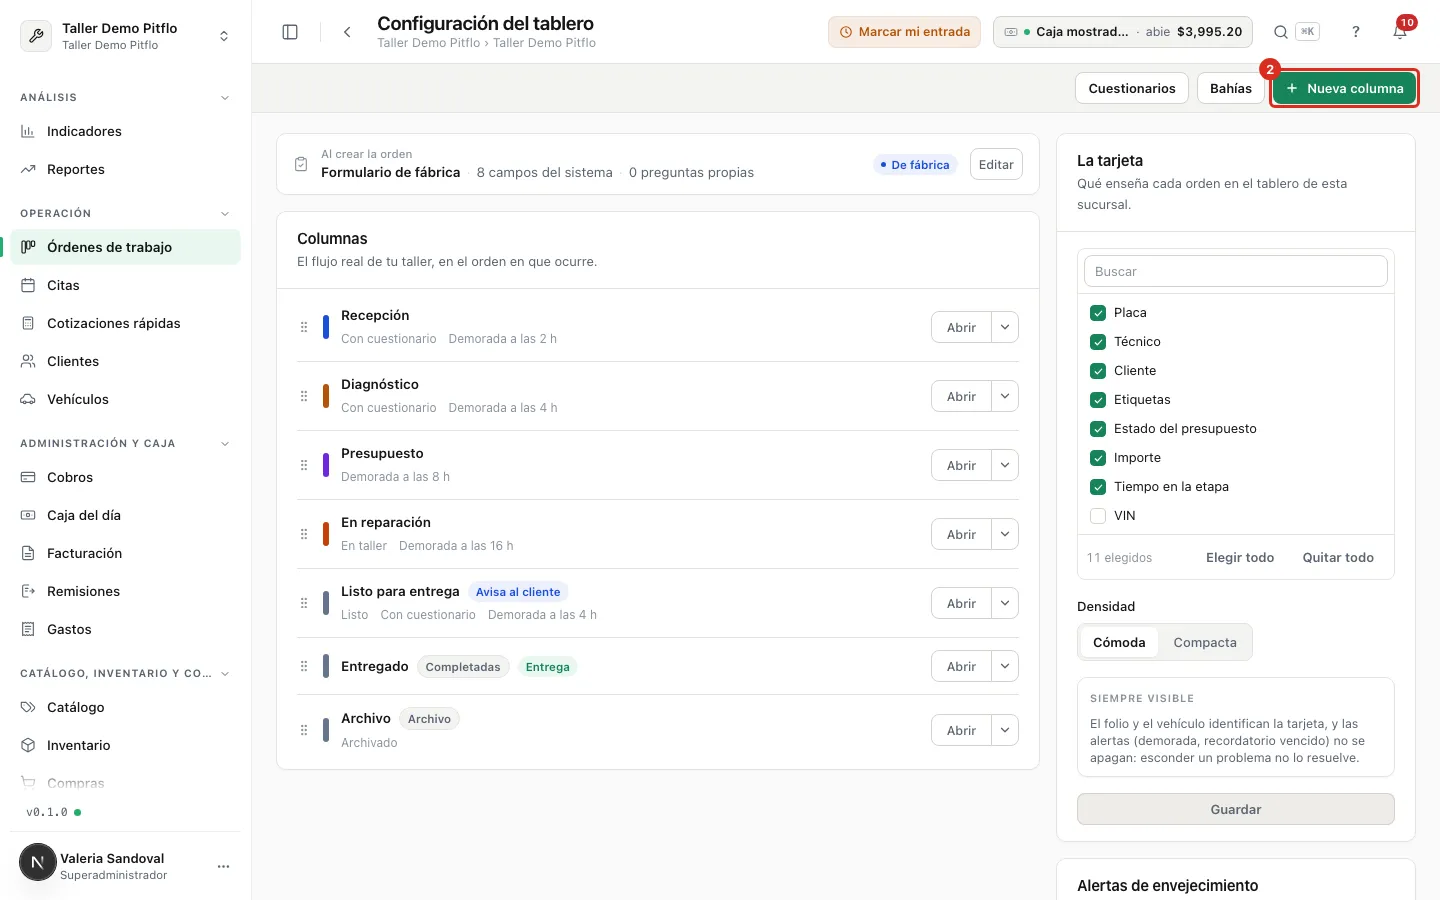Viewport: 1440px width, 900px height.
Task: Expand the Recepción column options arrow
Action: pos(1005,327)
